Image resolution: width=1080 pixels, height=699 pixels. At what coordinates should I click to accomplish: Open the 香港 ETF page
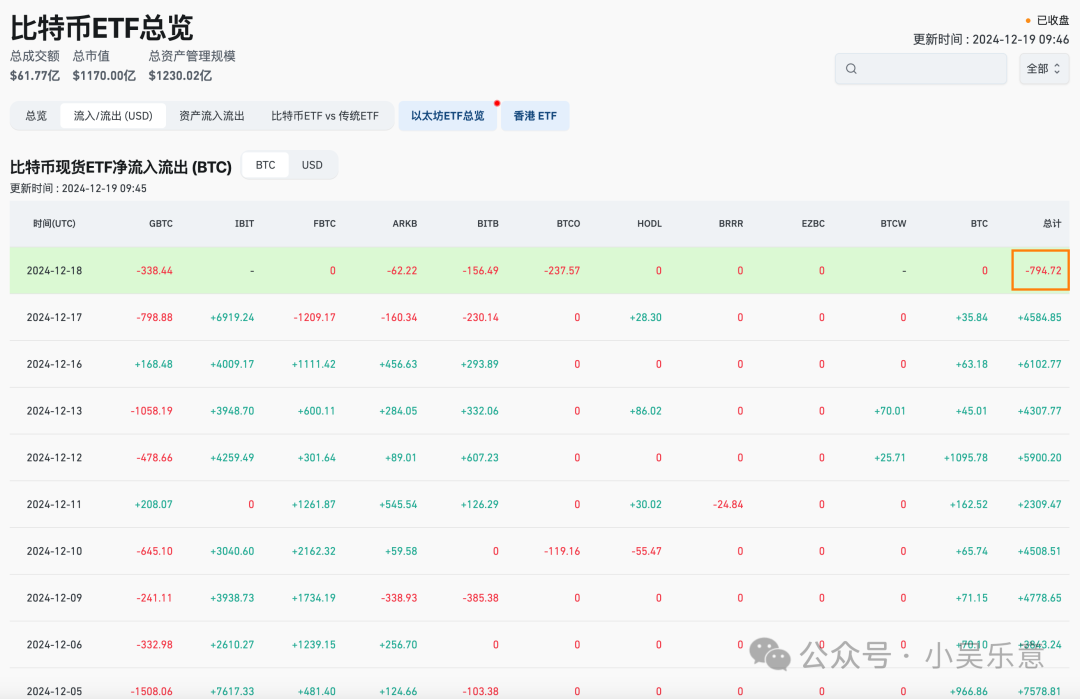[535, 116]
